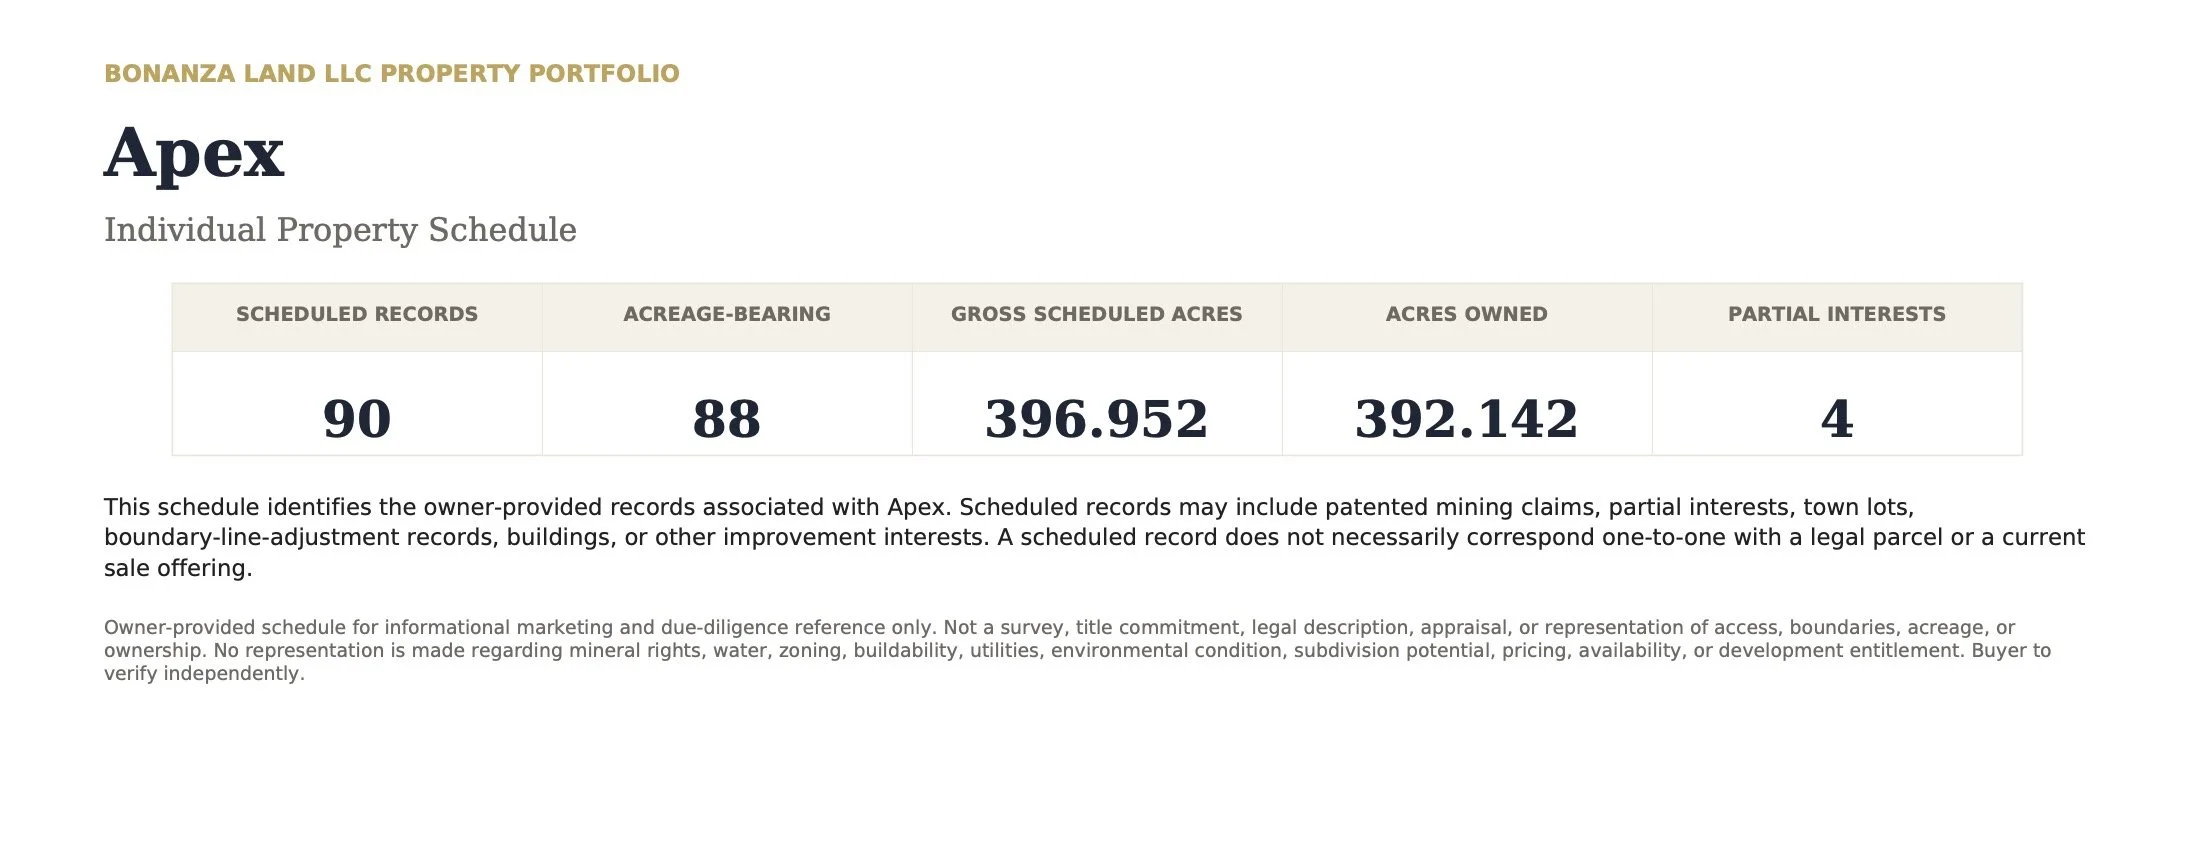
Task: Click the word 'Apex' in the description paragraph
Action: 916,508
